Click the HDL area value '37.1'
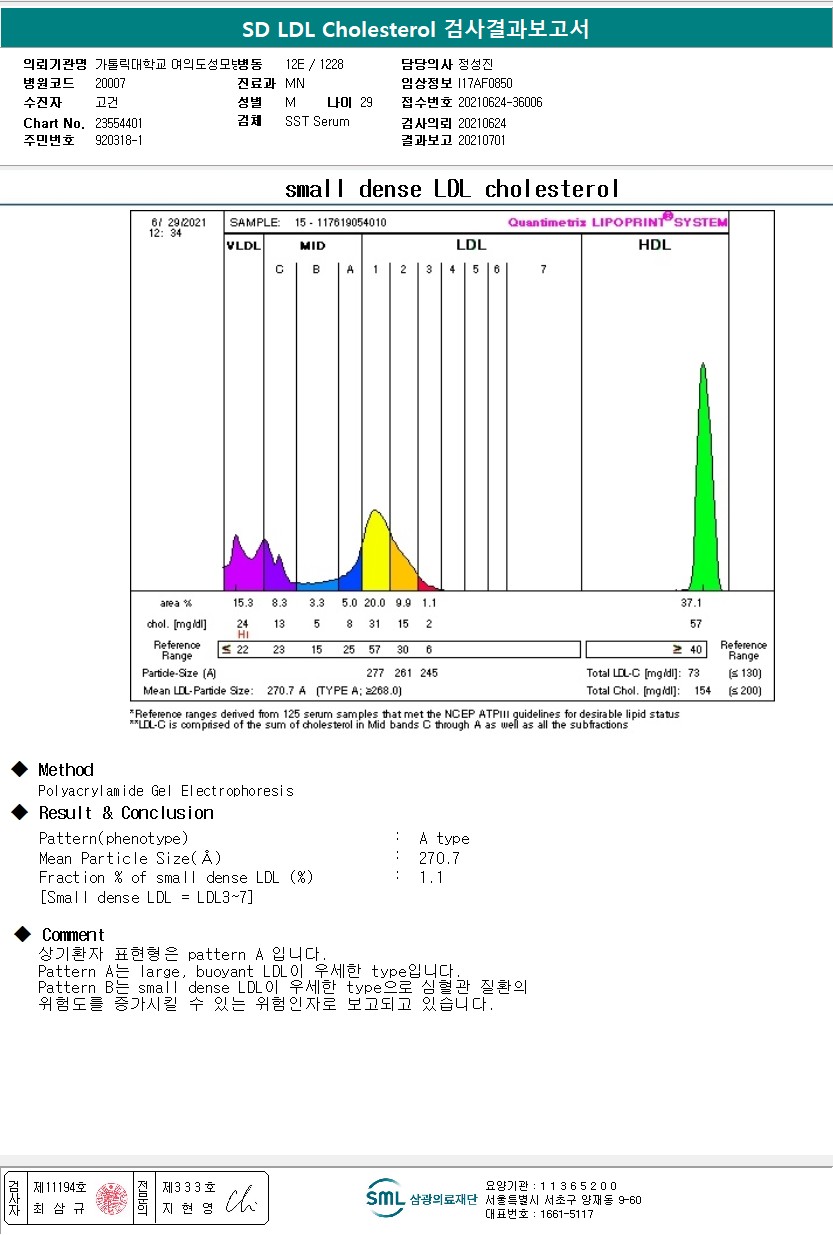This screenshot has height=1235, width=833. coord(692,603)
